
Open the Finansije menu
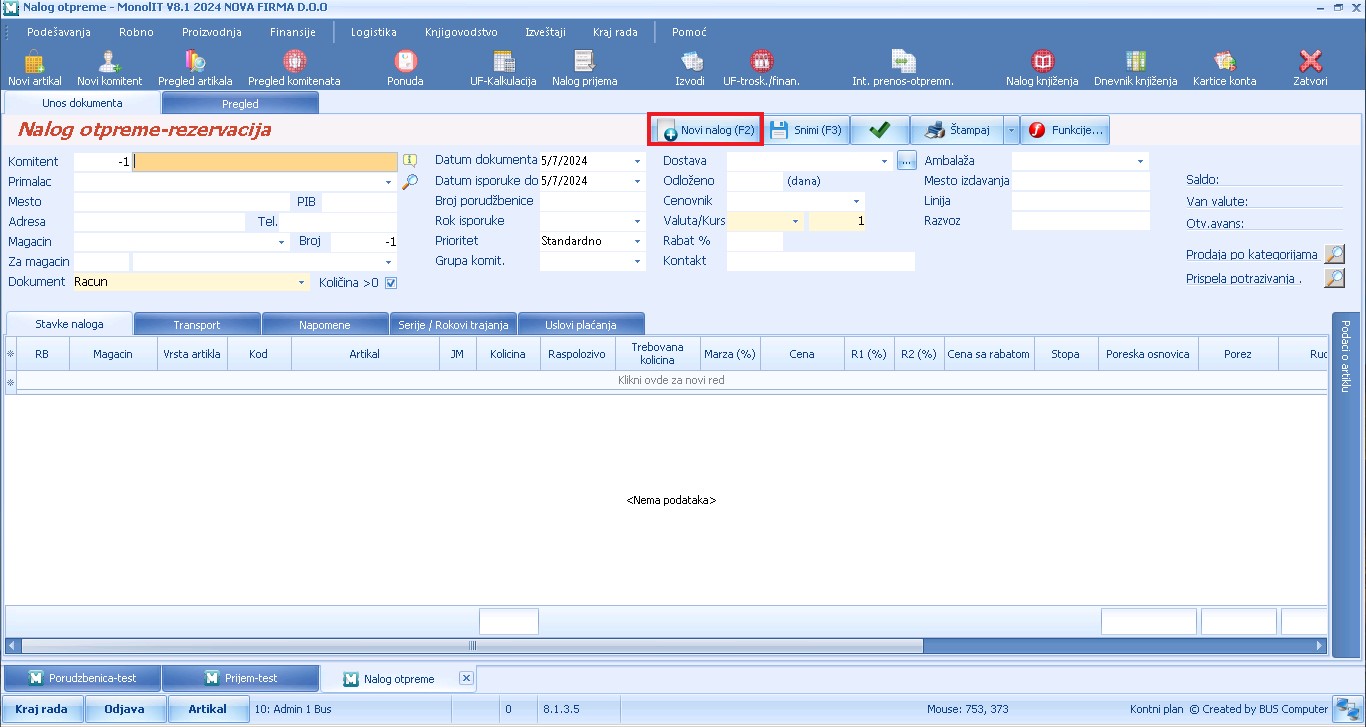[x=292, y=32]
